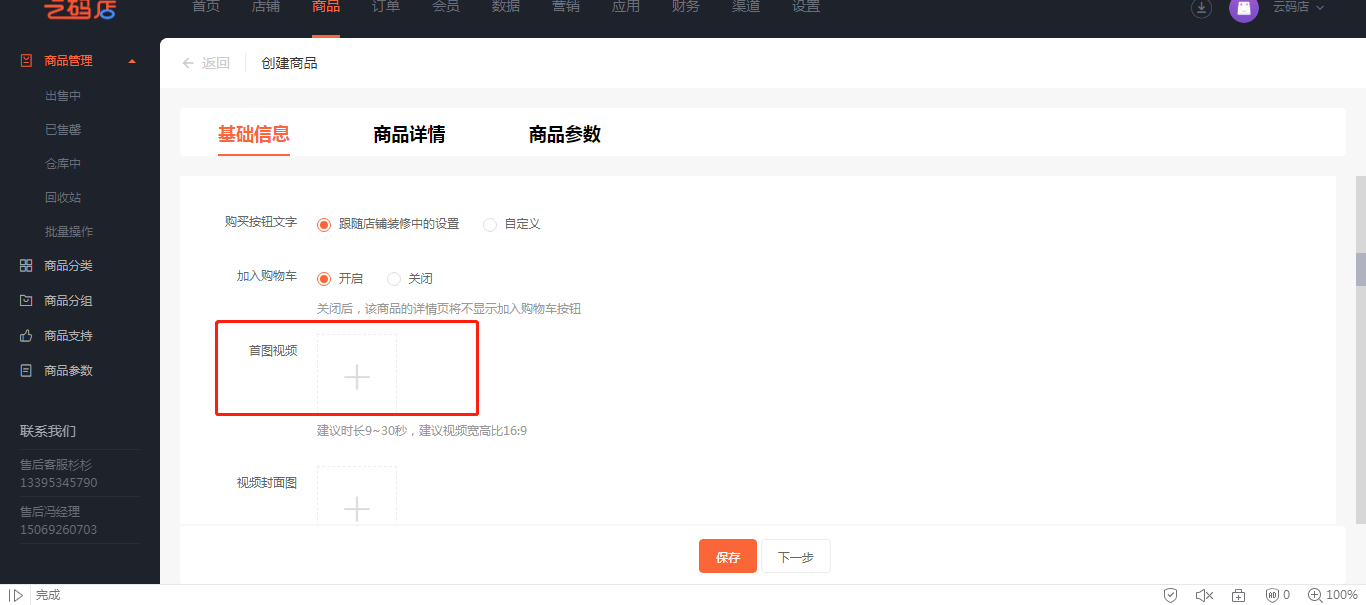Click the 商品参数 document icon

pyautogui.click(x=26, y=371)
